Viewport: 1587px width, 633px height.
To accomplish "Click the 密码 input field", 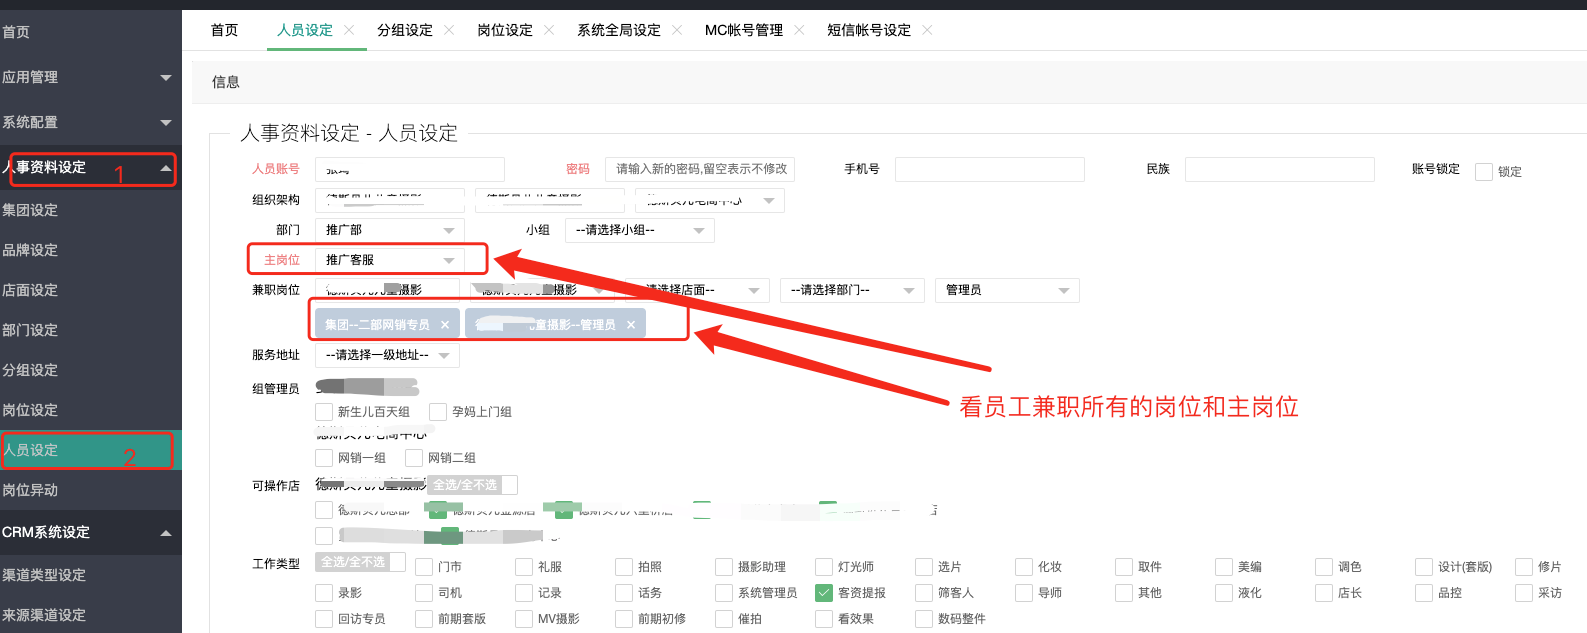I will point(699,169).
